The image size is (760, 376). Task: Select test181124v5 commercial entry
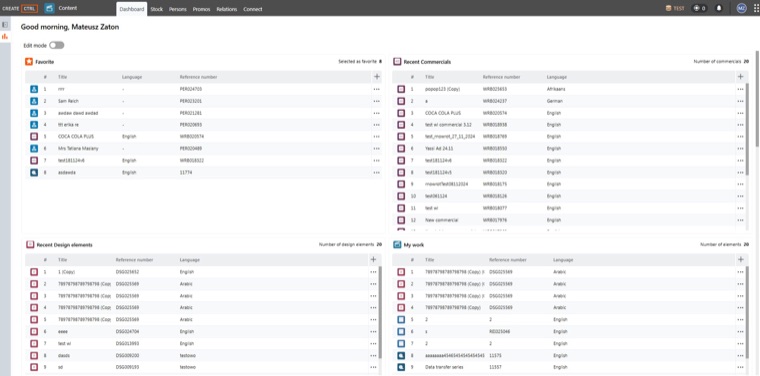pyautogui.click(x=438, y=172)
